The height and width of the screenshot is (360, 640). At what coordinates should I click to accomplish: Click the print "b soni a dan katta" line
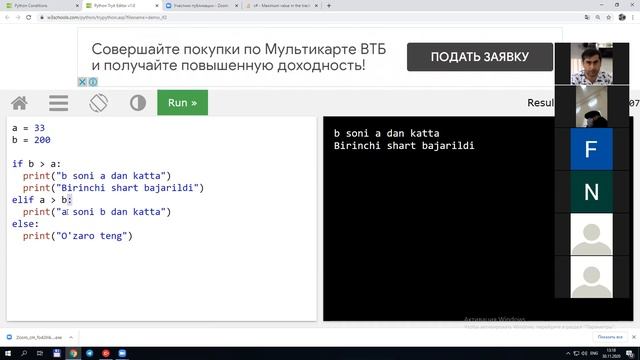point(97,176)
